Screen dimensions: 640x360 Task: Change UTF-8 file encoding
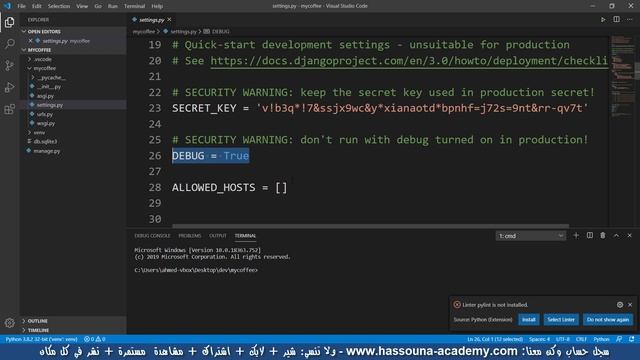click(563, 339)
